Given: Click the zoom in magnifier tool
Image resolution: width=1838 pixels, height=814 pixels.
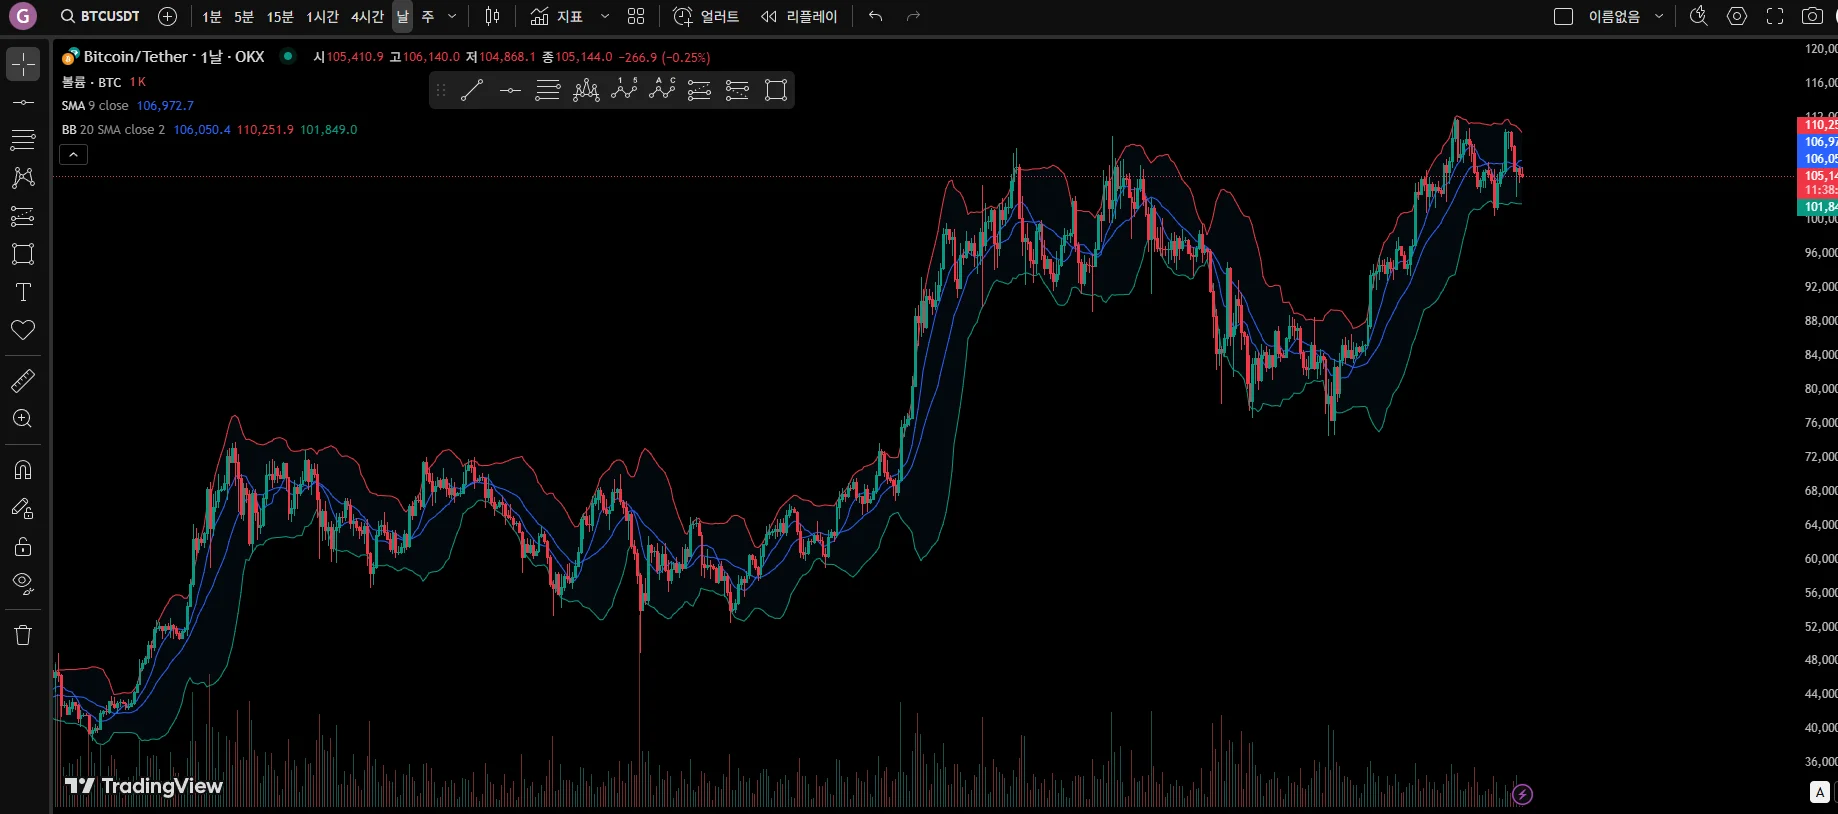Looking at the screenshot, I should 23,419.
